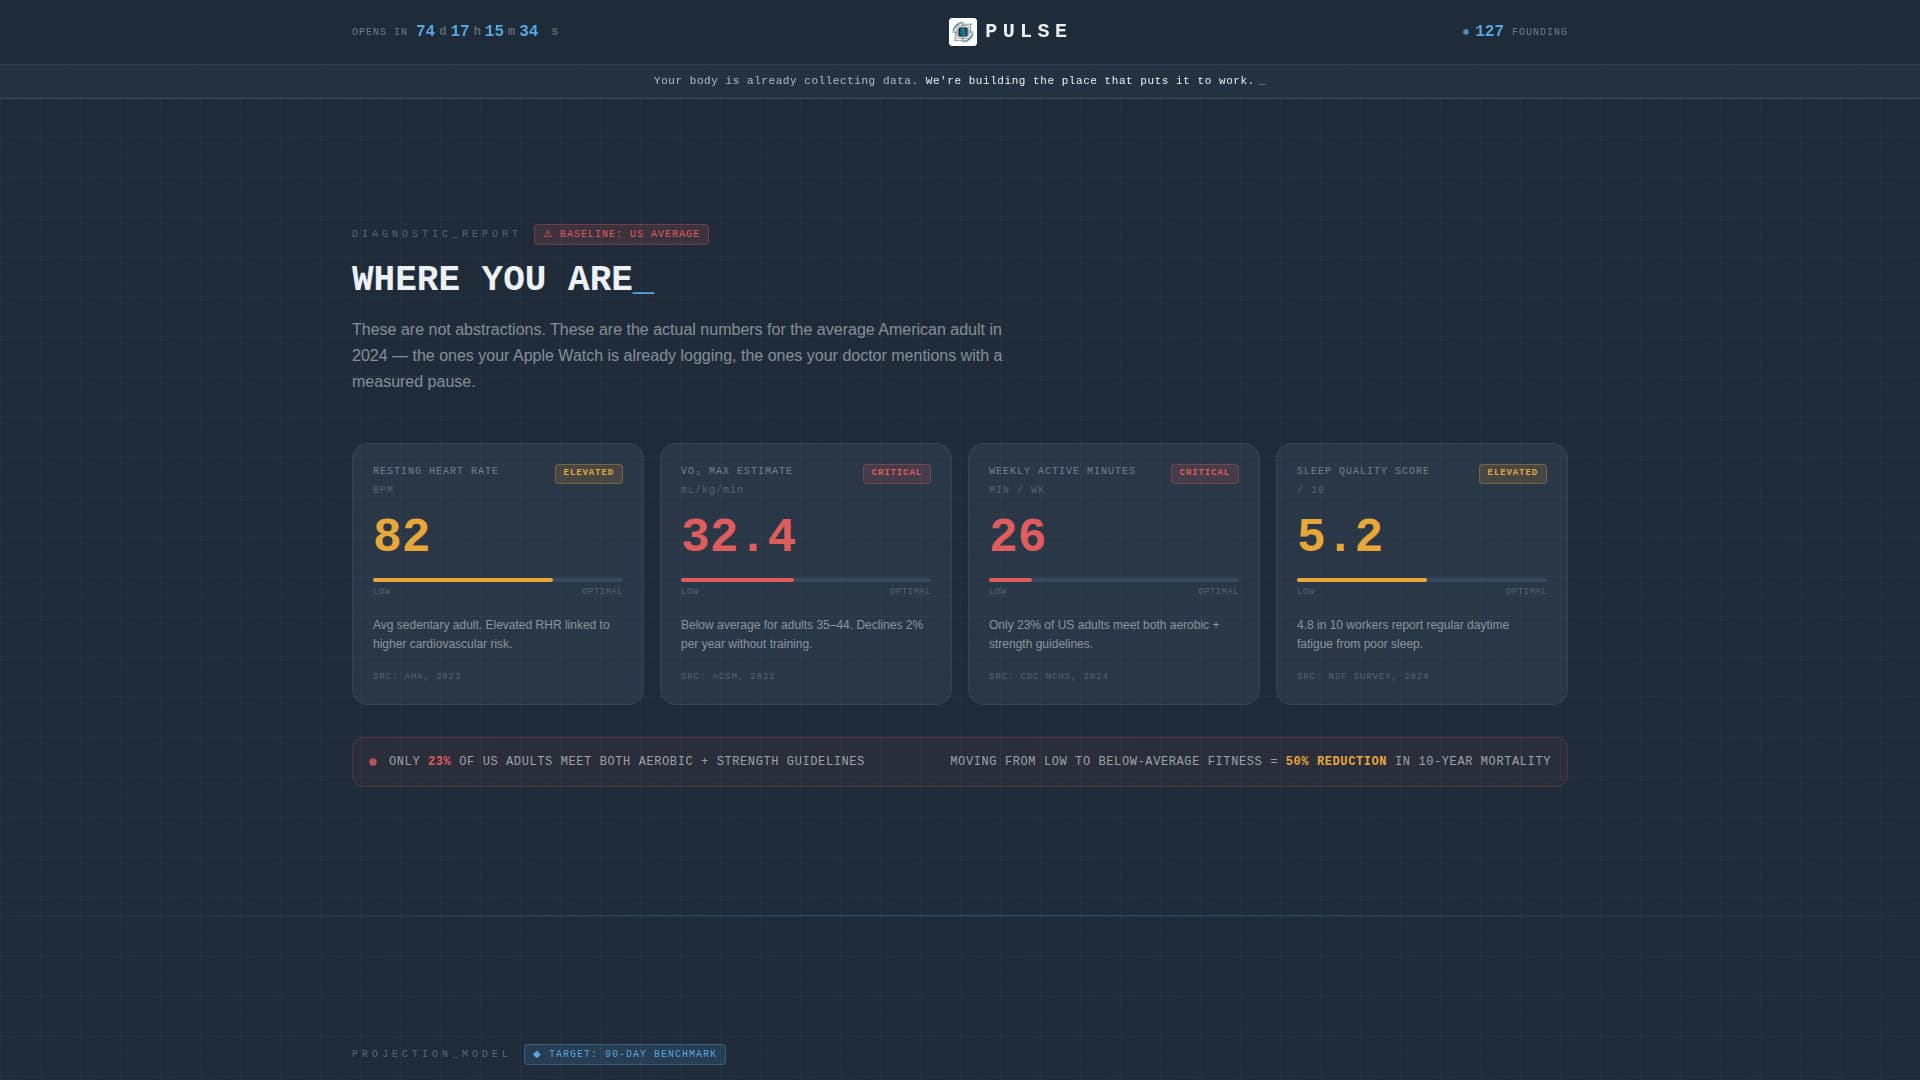
Task: Click the VO2 Max value 32.4
Action: point(739,536)
